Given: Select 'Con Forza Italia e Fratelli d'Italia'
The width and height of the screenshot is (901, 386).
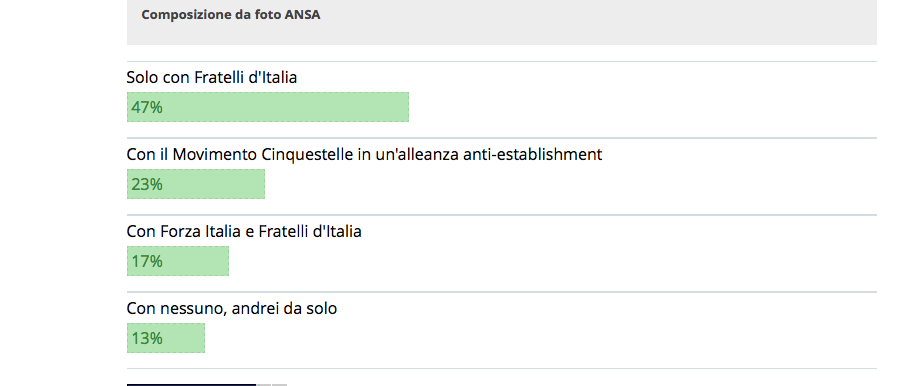Looking at the screenshot, I should (244, 231).
